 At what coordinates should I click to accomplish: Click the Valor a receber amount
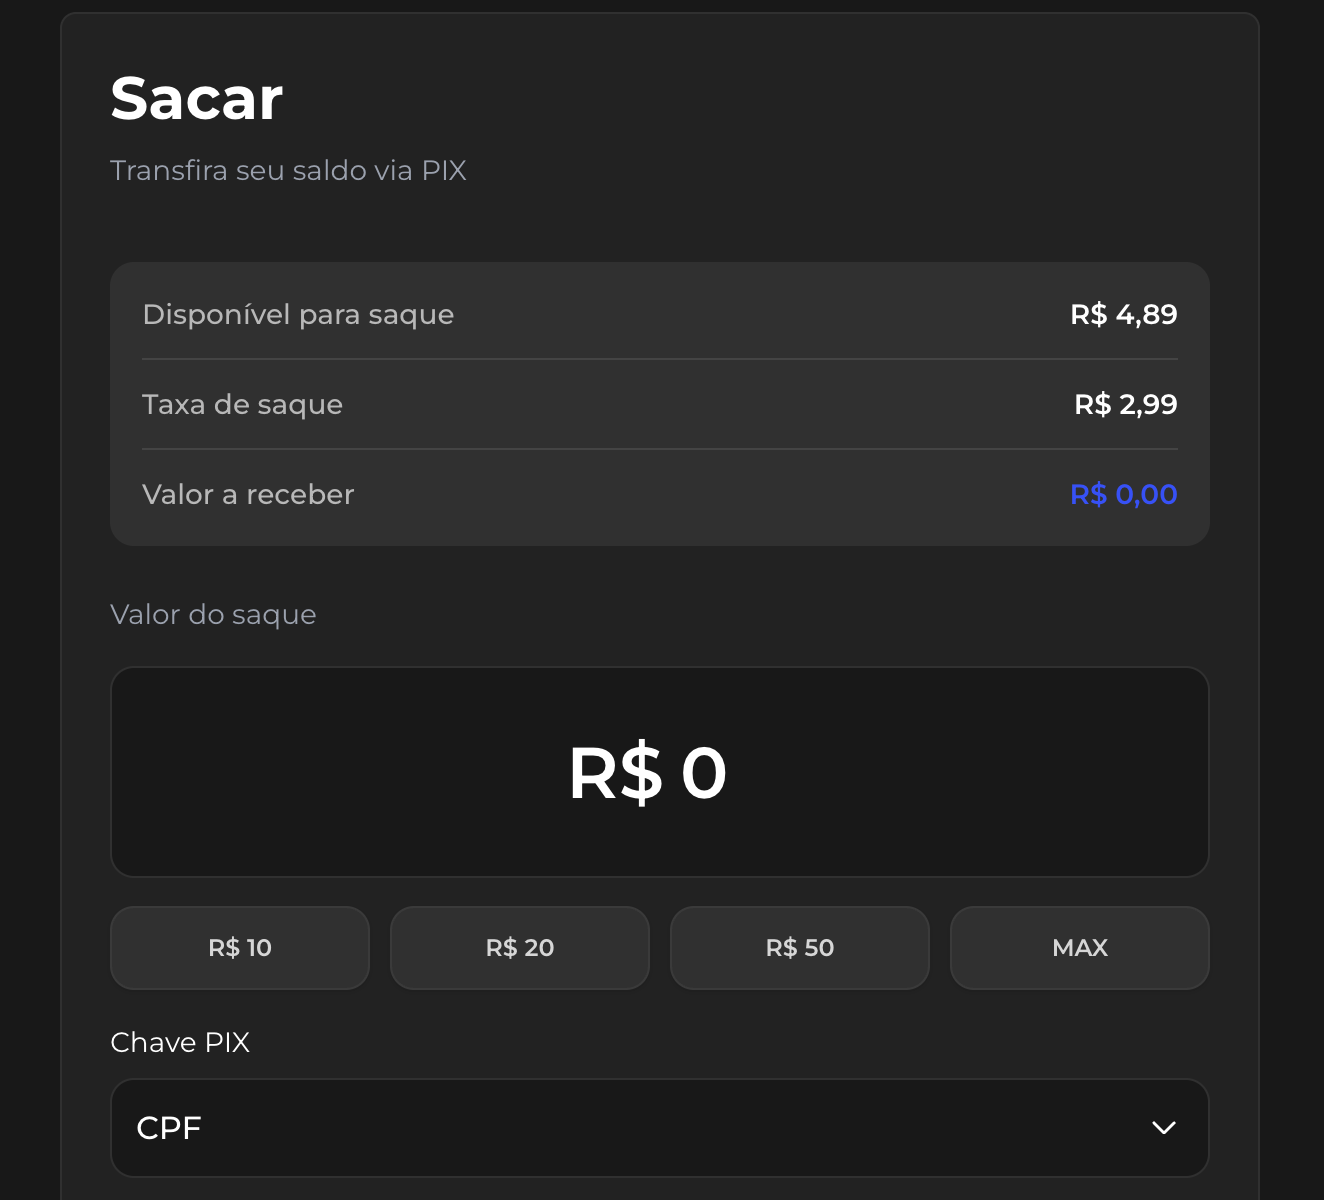click(1123, 494)
